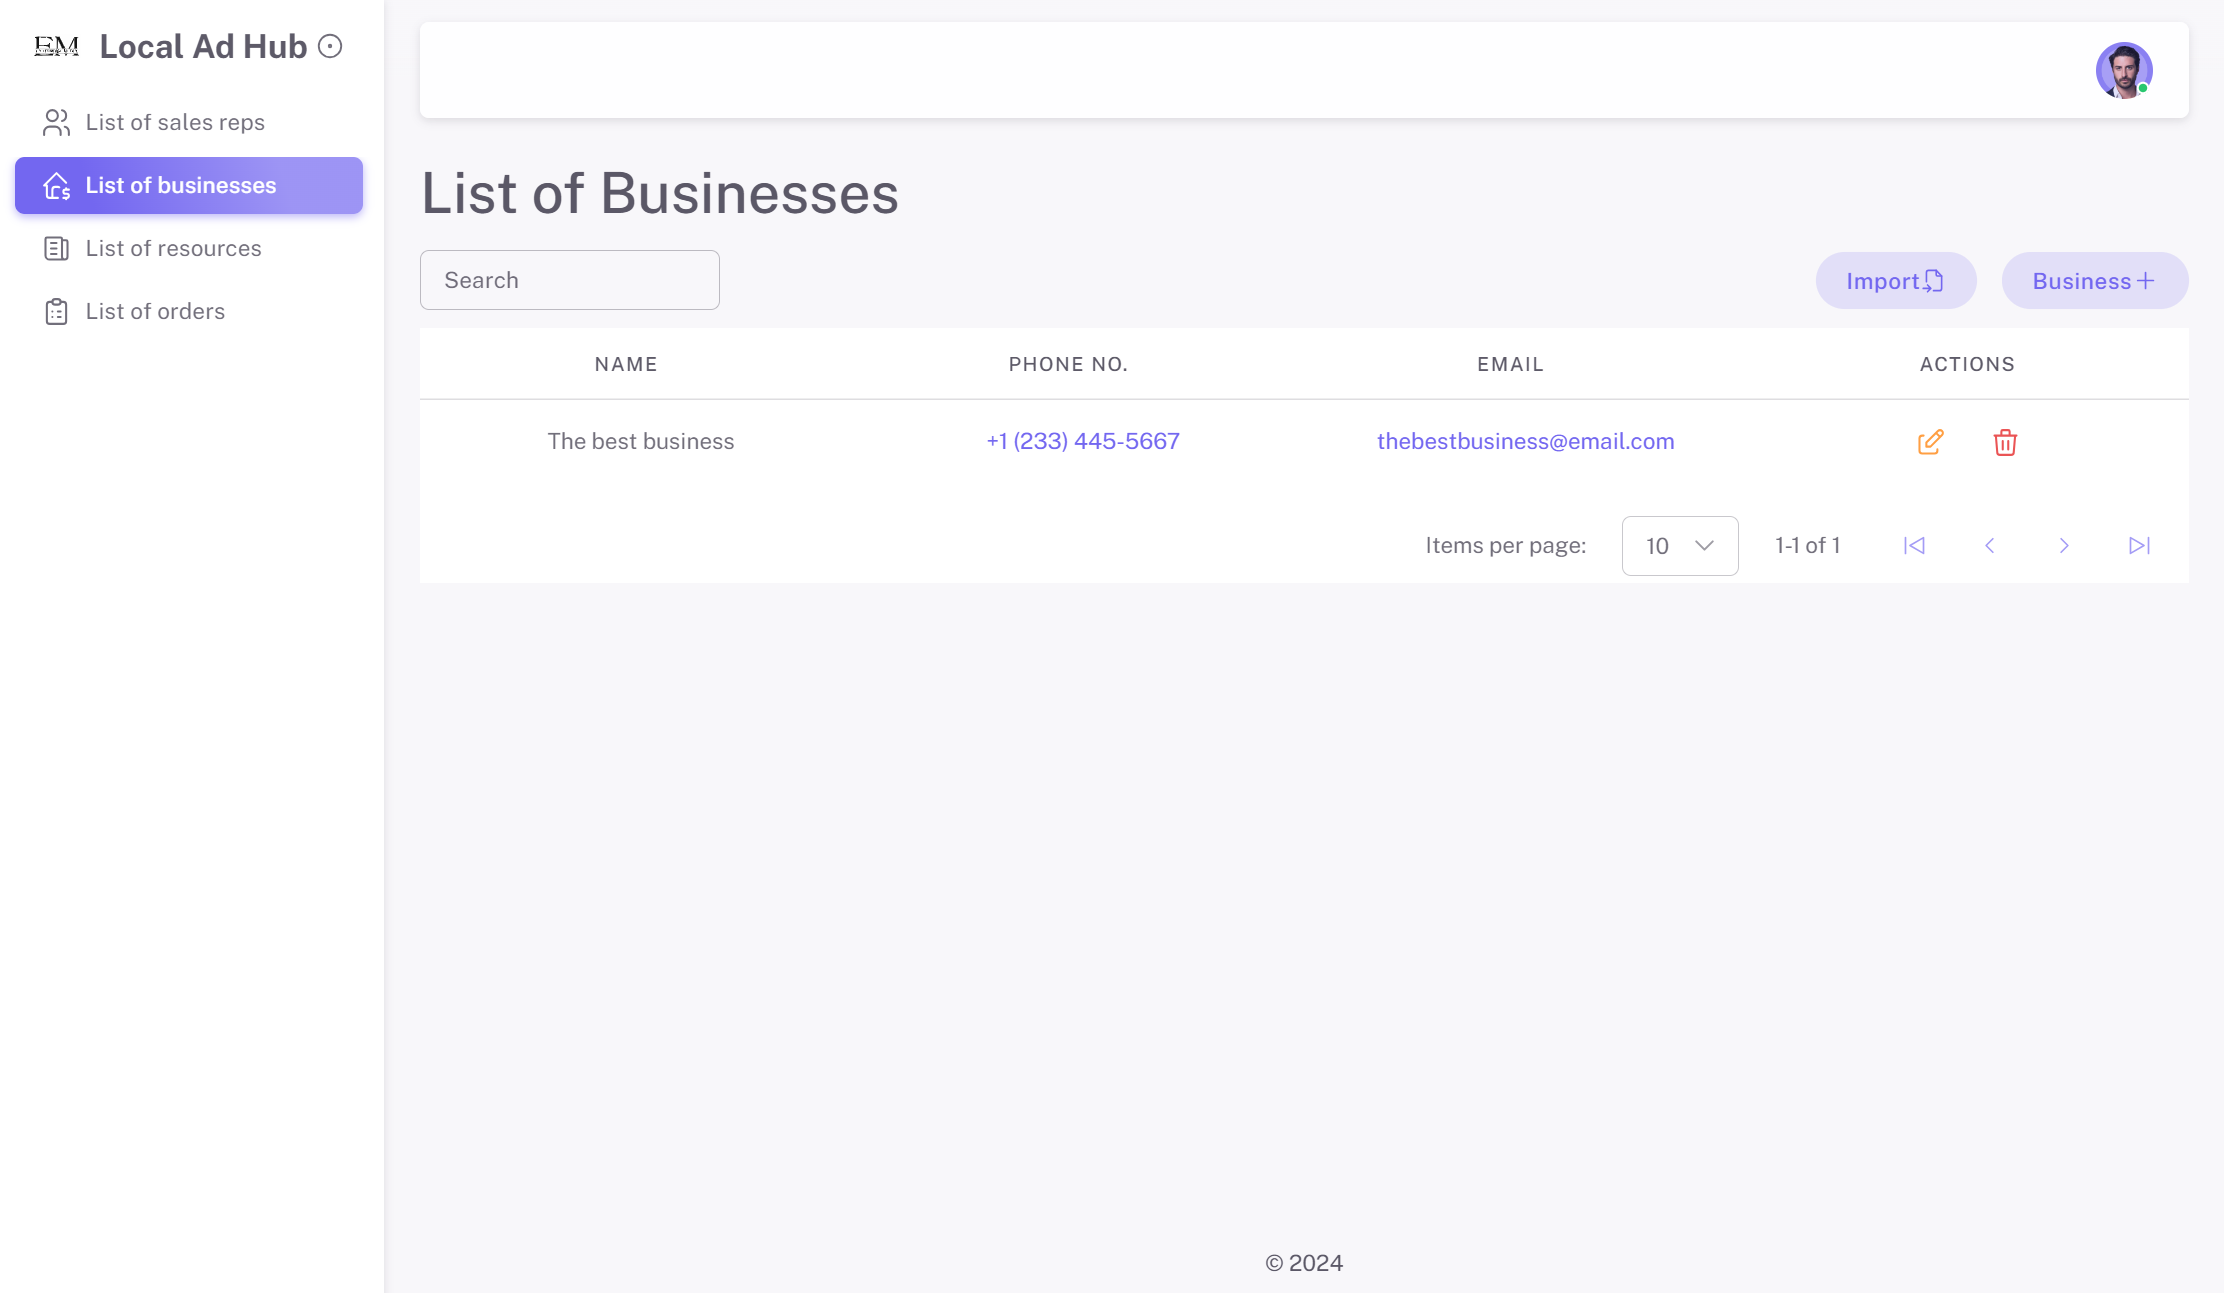Jump to last page icon
This screenshot has height=1293, width=2224.
2139,546
